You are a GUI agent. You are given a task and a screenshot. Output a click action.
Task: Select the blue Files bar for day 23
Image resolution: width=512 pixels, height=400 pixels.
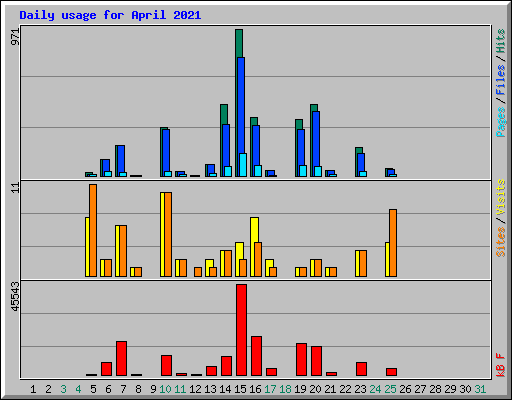[361, 162]
